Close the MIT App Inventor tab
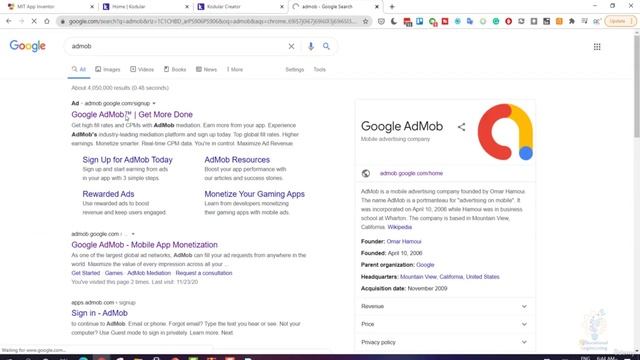The width and height of the screenshot is (640, 360). tap(92, 7)
